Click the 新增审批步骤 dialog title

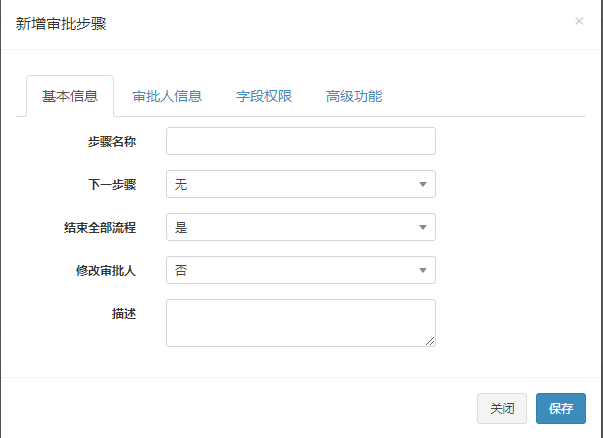point(61,24)
